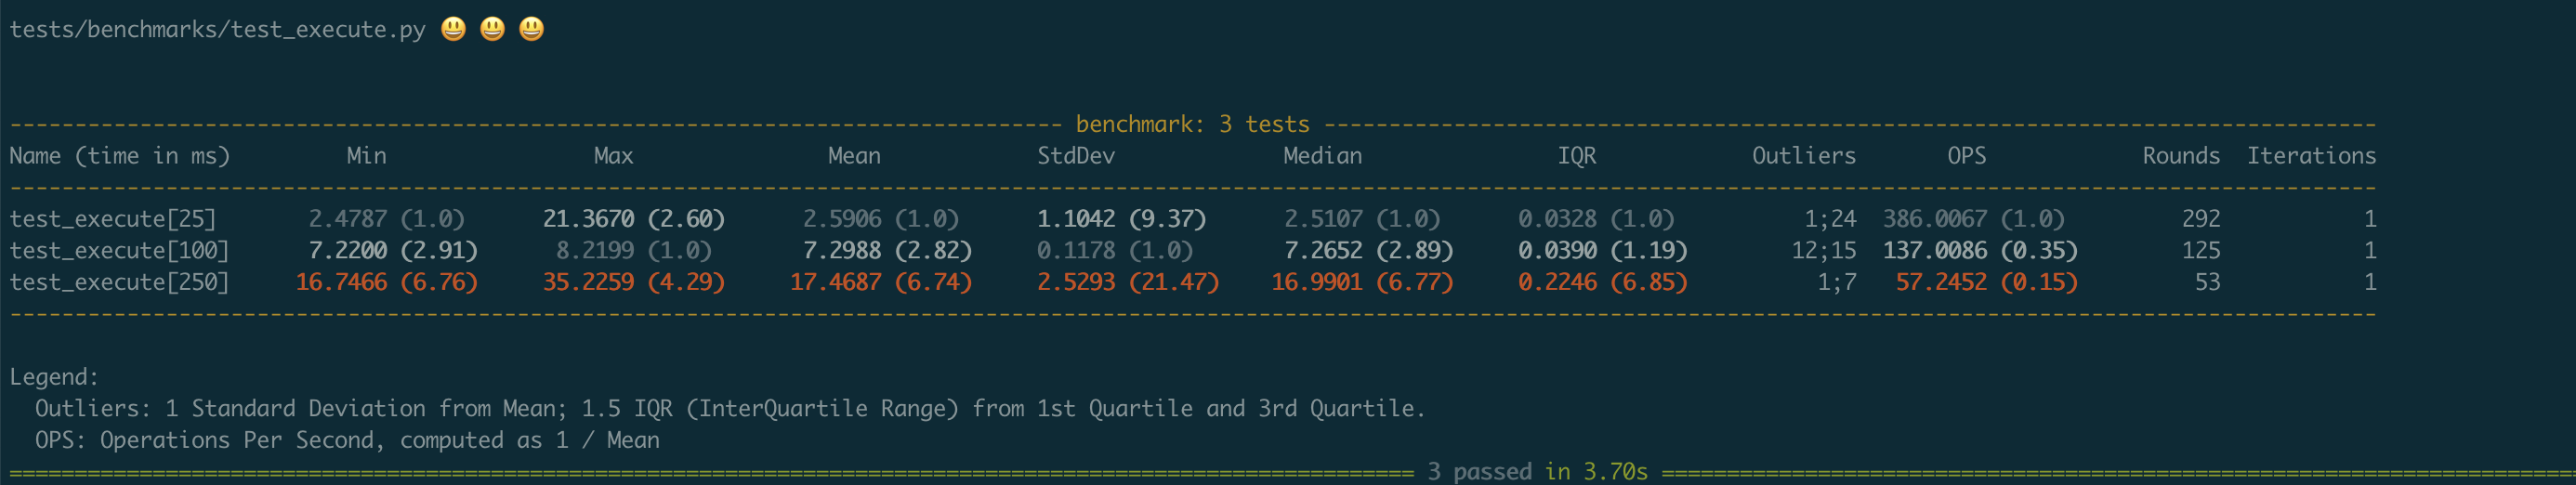Click Outliers value 1;24
This screenshot has width=2576, height=485.
click(1830, 219)
